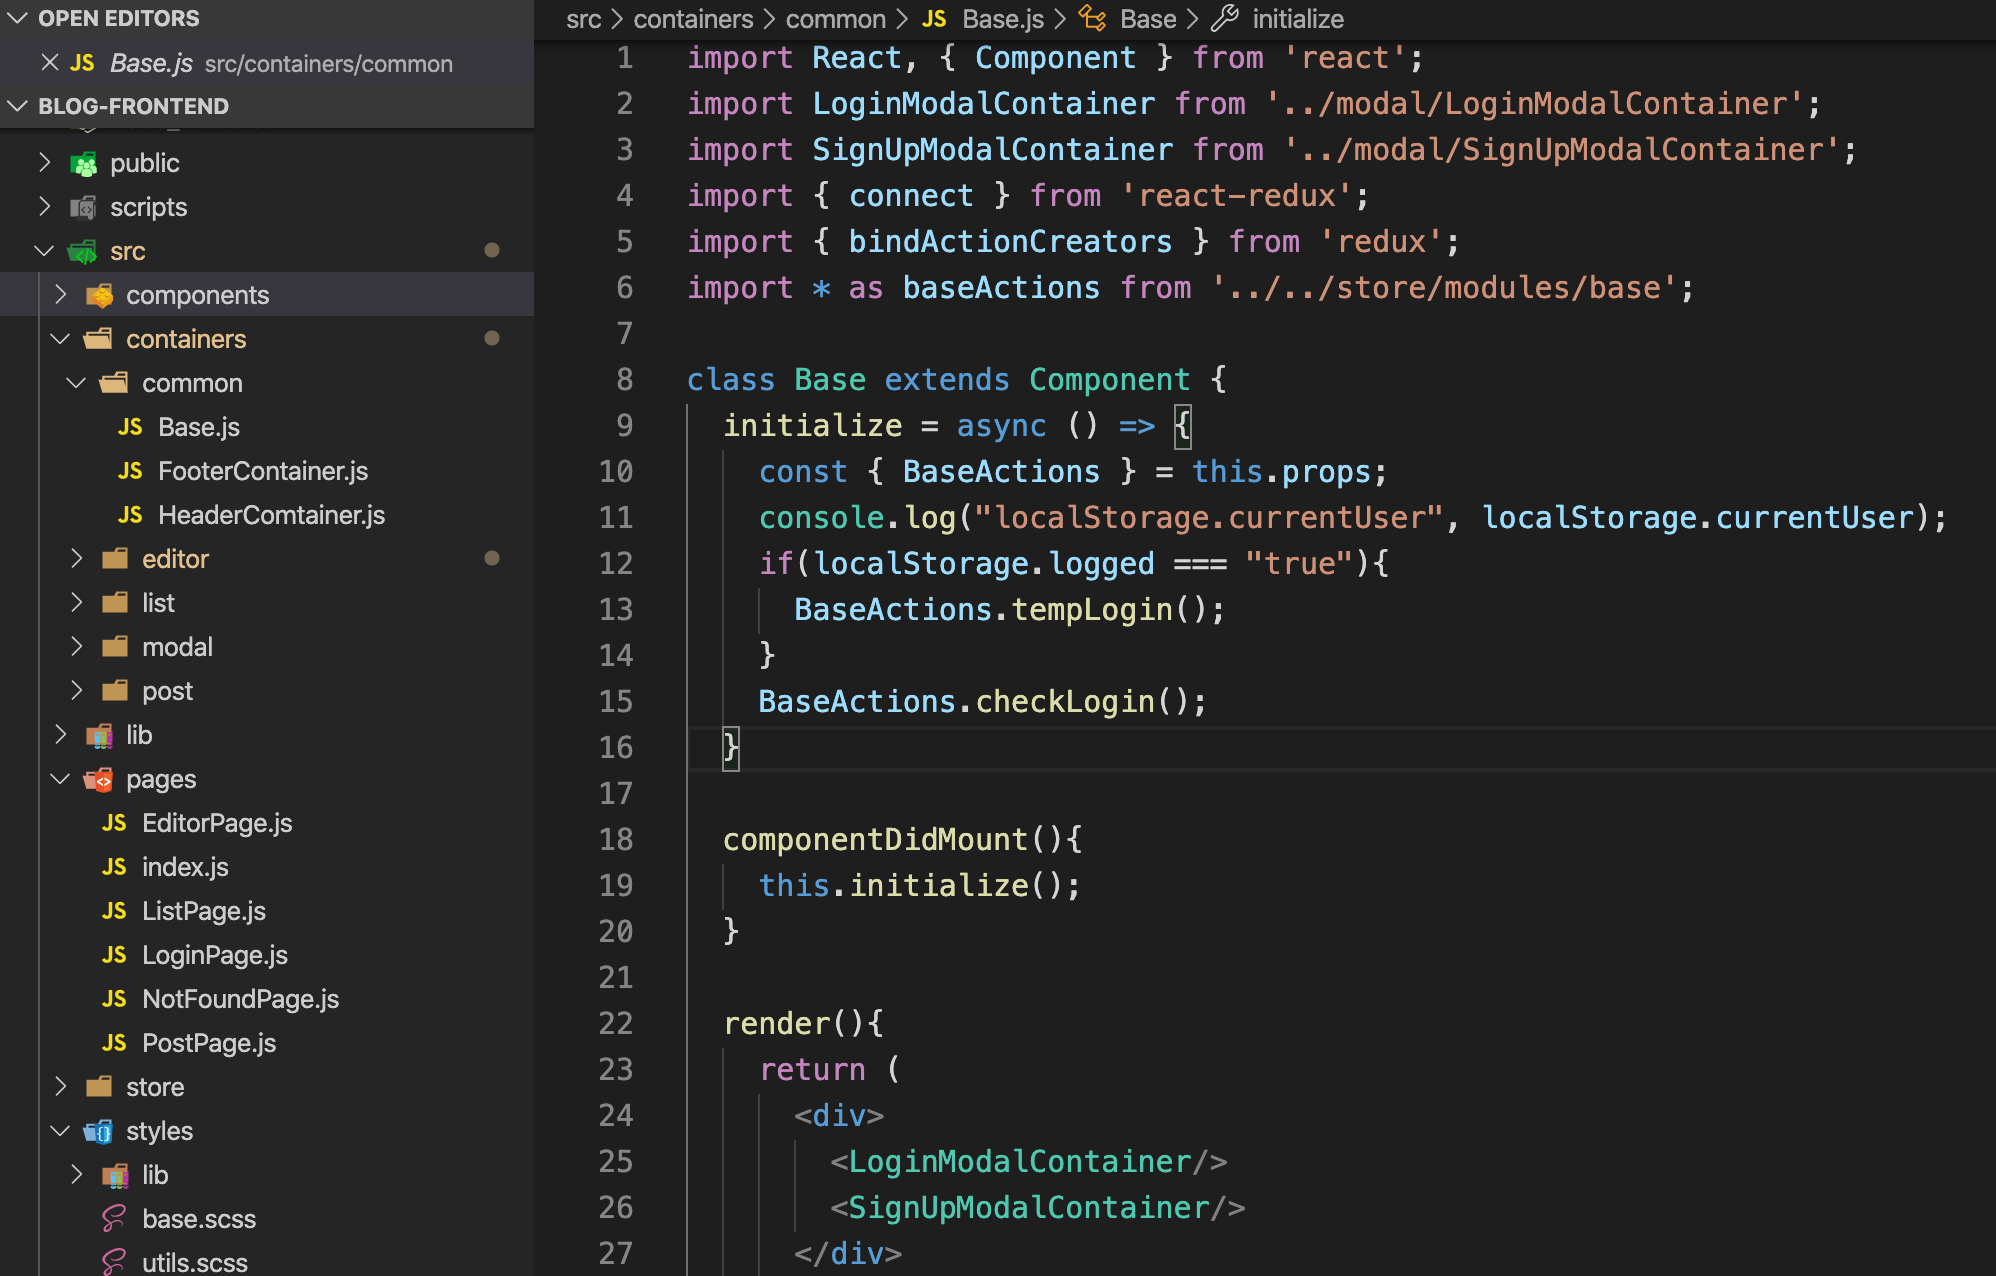Click the scripts folder icon
Screen dimensions: 1996x1276
coord(84,208)
